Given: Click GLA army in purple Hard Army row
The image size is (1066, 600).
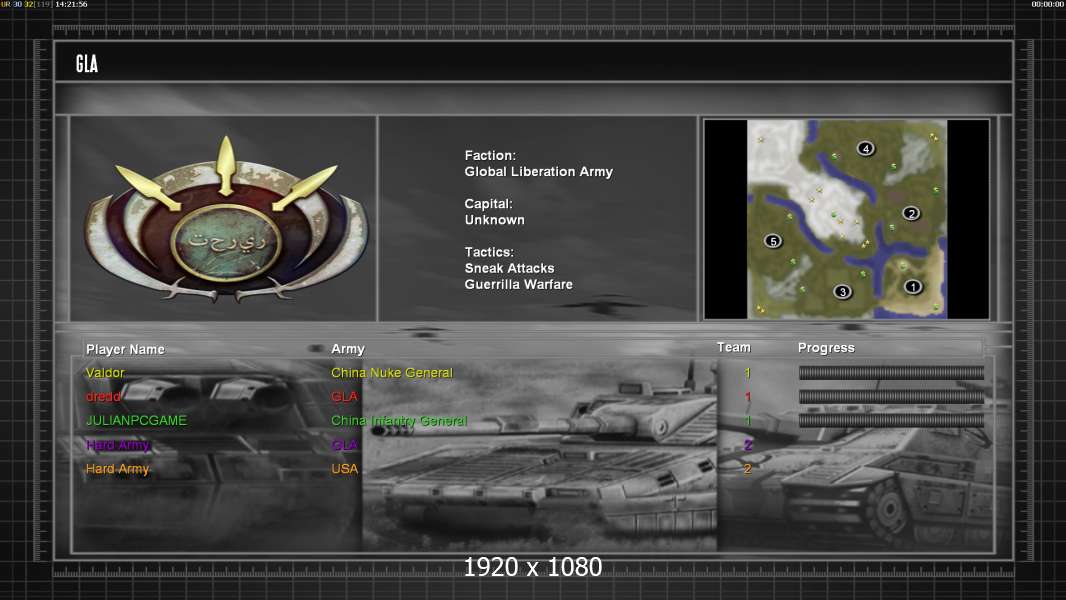Looking at the screenshot, I should 344,445.
